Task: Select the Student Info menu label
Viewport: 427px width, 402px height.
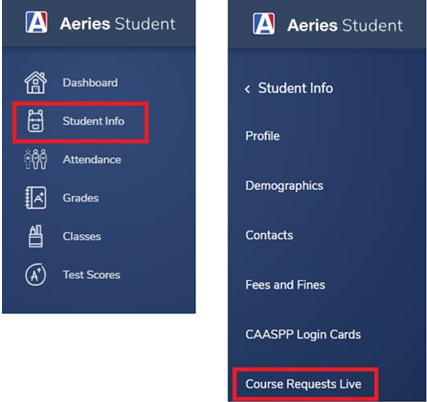Action: click(x=93, y=121)
